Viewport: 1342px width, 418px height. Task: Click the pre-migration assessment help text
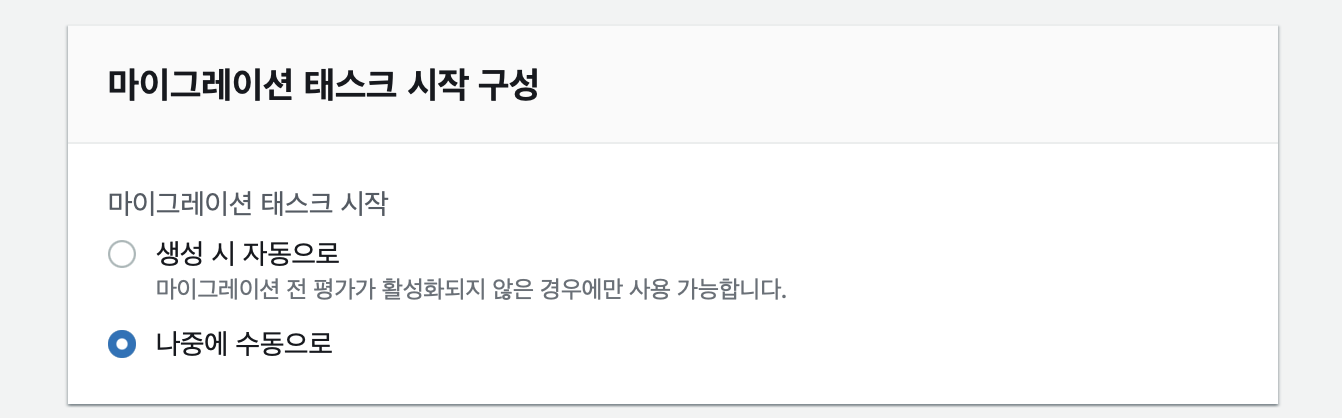pyautogui.click(x=472, y=292)
